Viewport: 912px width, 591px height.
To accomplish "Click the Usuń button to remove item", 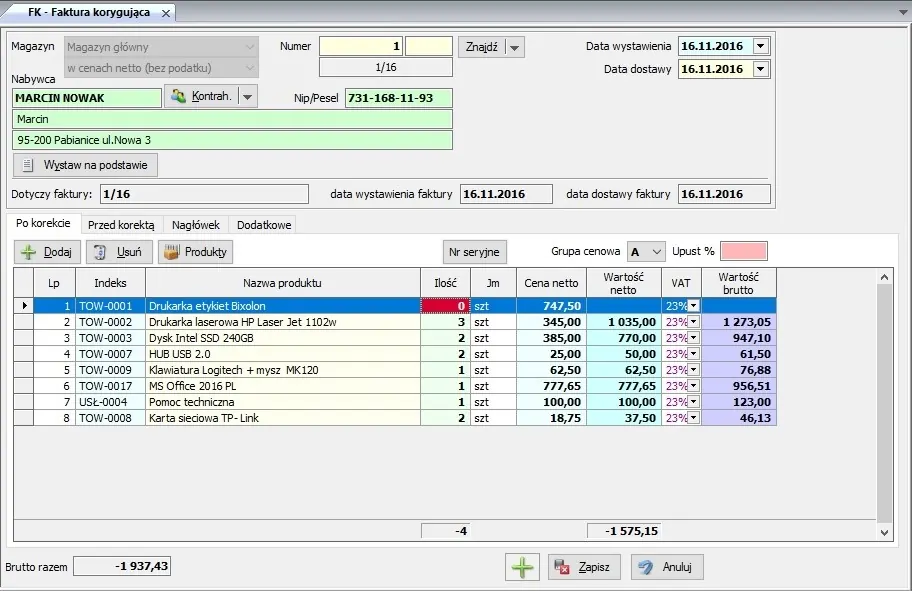I will (119, 252).
